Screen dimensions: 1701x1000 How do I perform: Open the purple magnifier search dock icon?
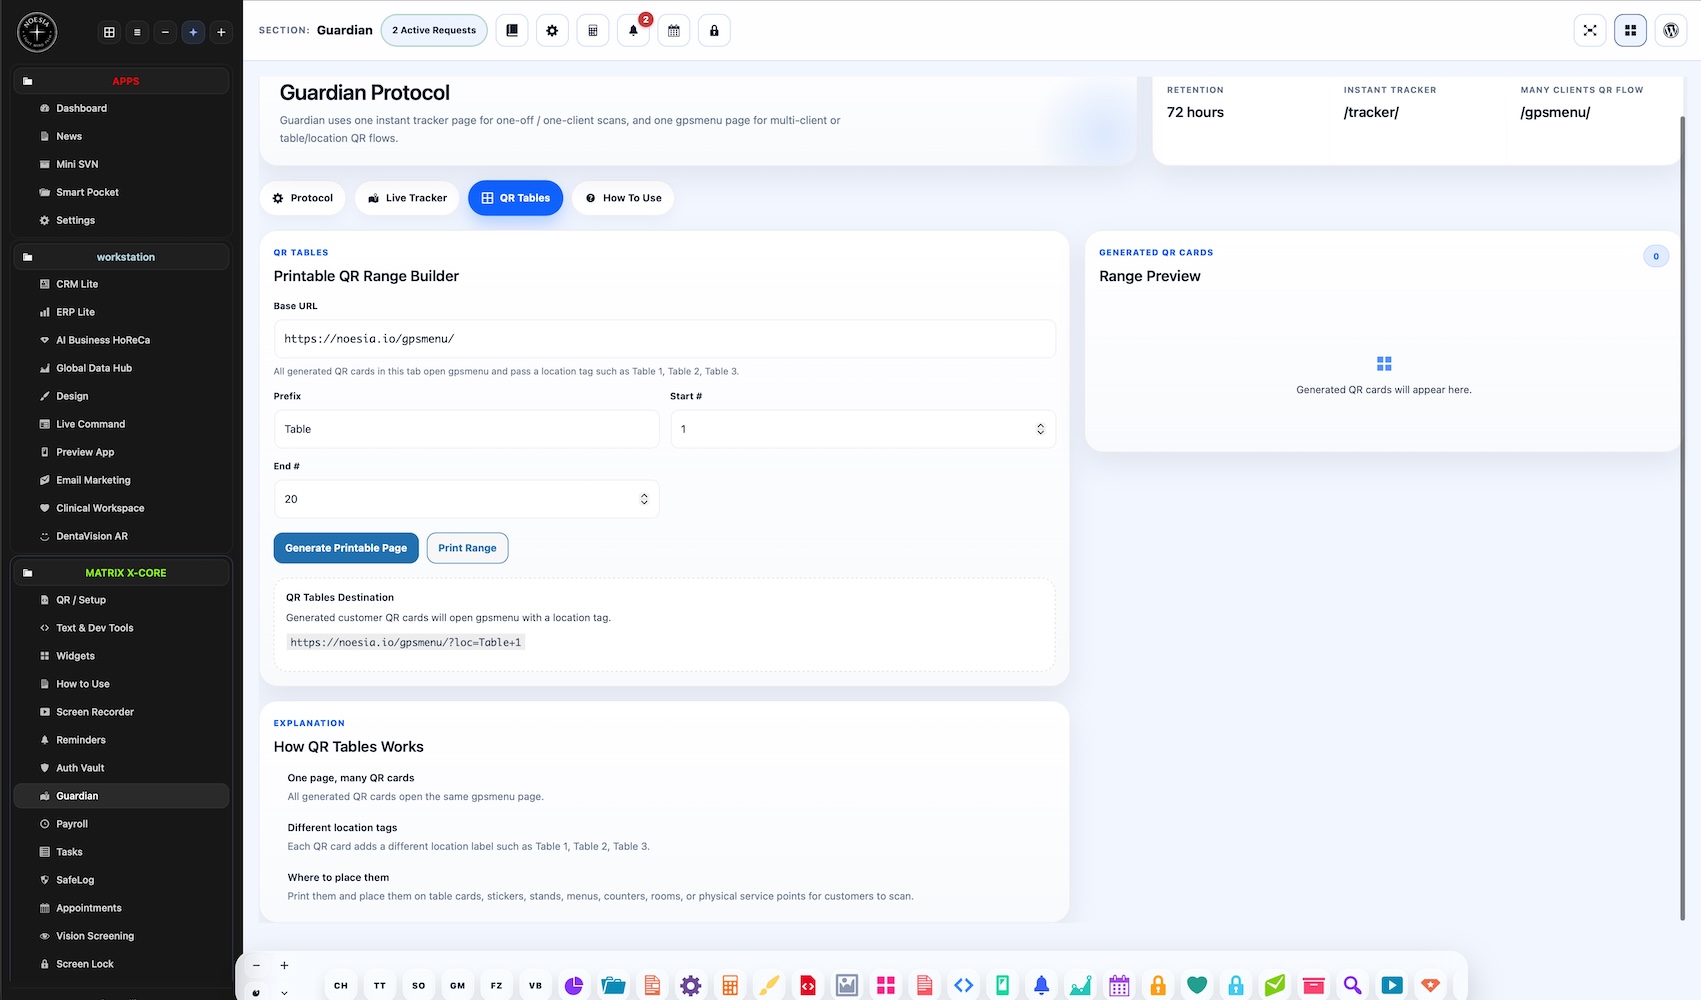click(x=1353, y=986)
